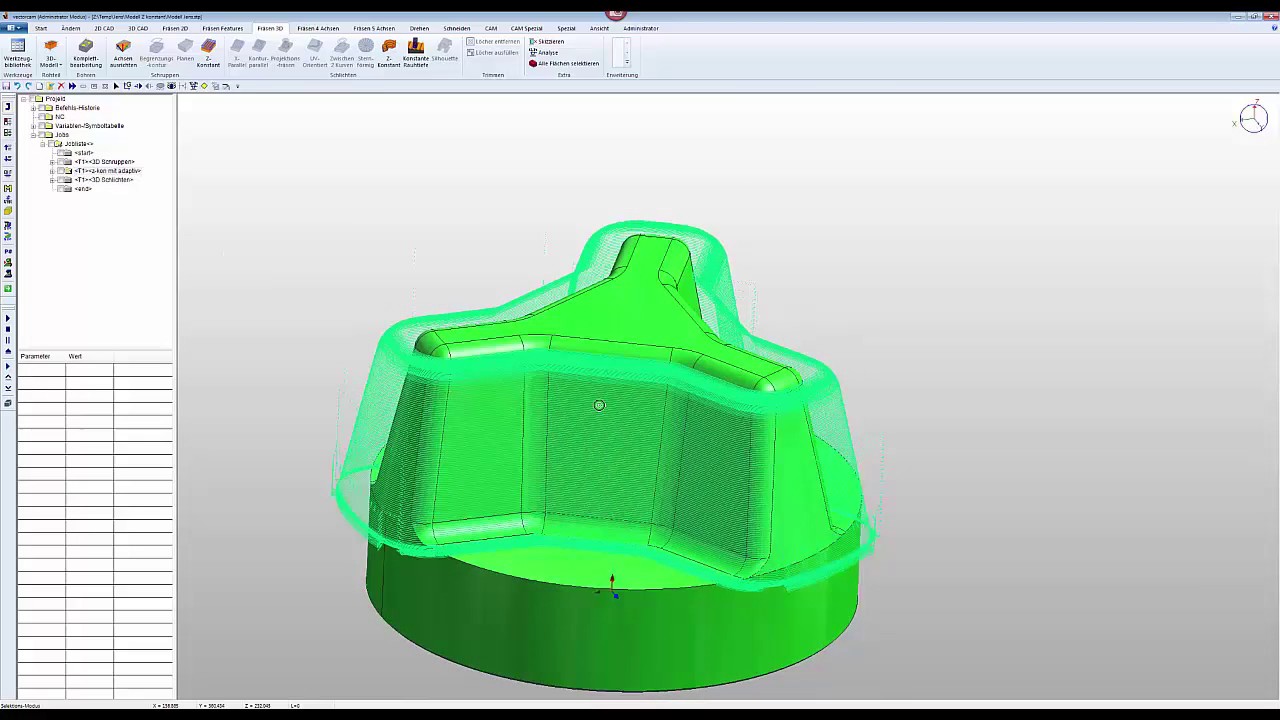This screenshot has width=1280, height=720.
Task: Click Alle Flächen selektieren
Action: 564,63
